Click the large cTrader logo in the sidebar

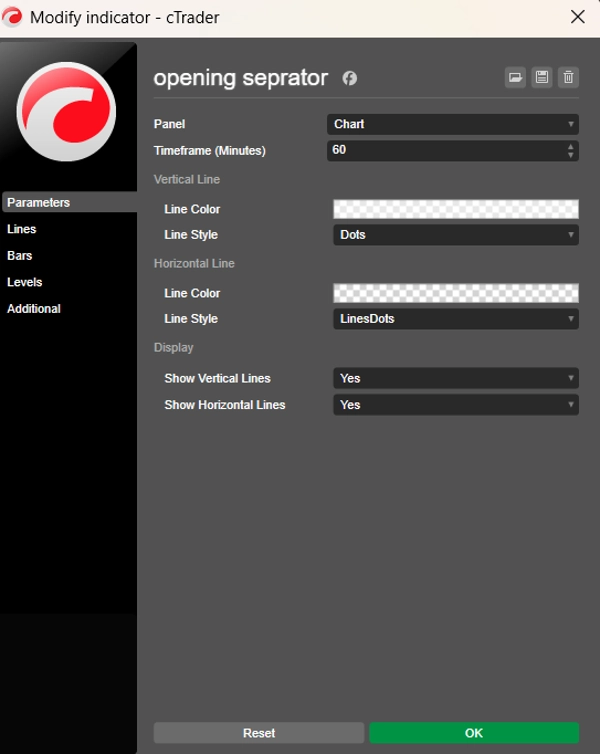coord(66,112)
